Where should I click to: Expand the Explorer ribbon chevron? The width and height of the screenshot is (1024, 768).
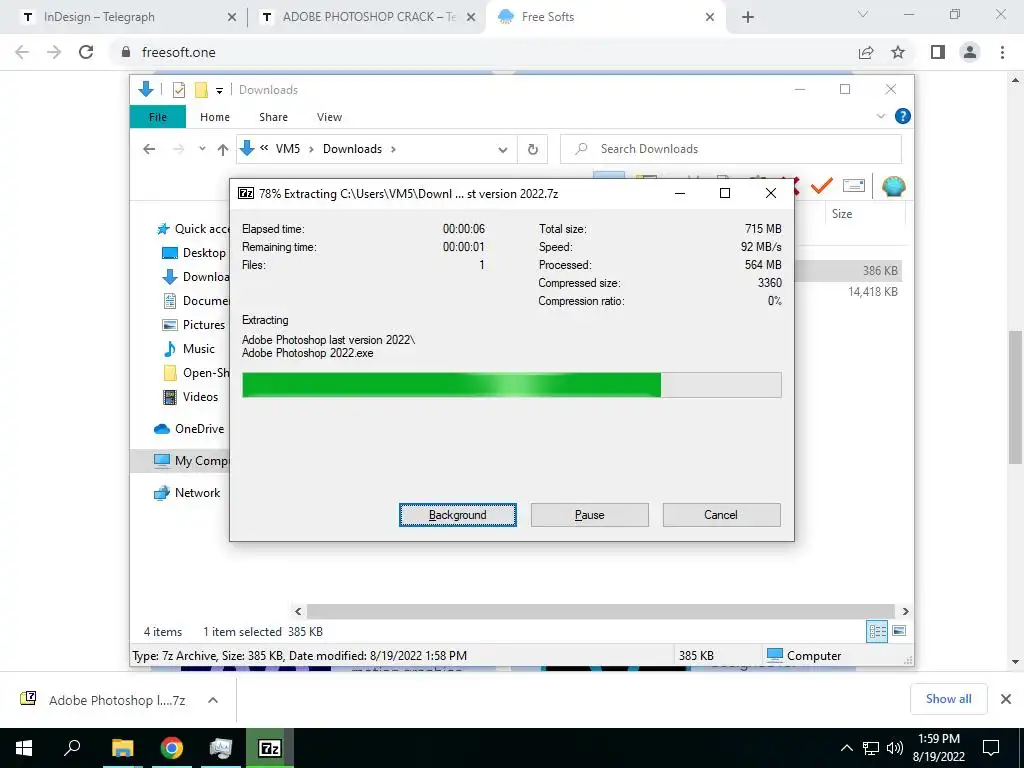[x=880, y=116]
